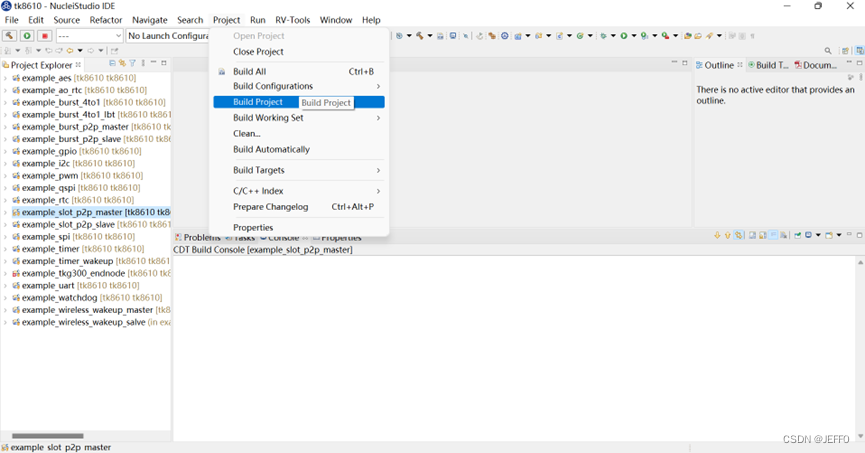Click Show Next console arrow down
This screenshot has height=453, width=865.
(x=717, y=235)
